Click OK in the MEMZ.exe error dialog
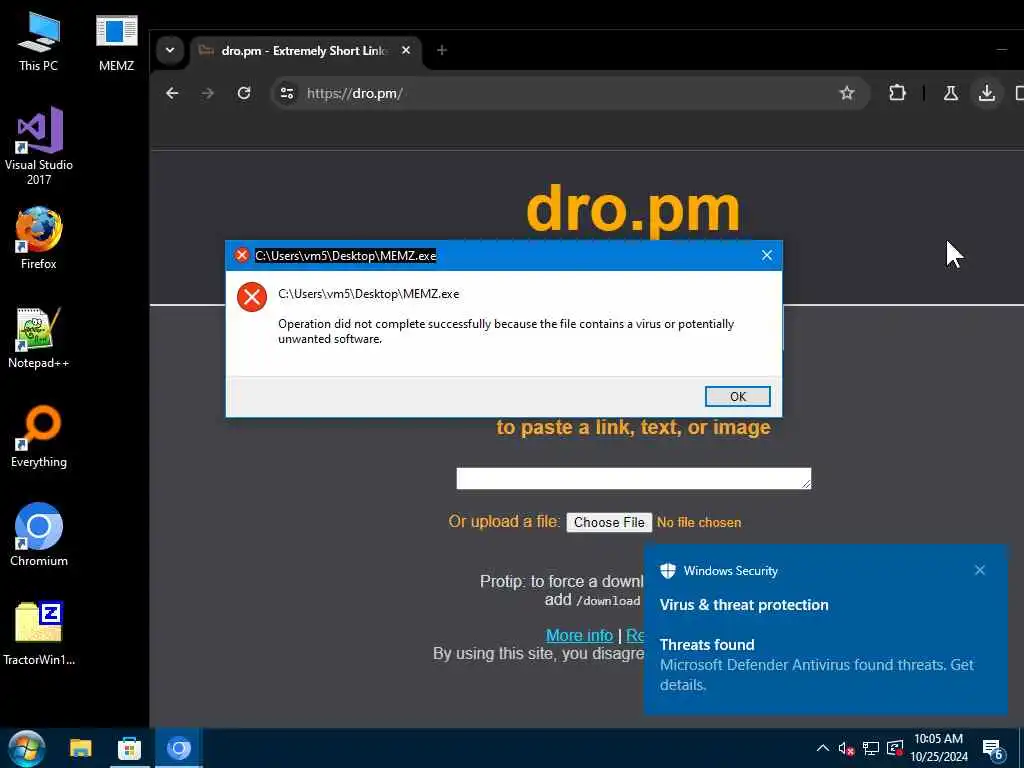Image resolution: width=1024 pixels, height=768 pixels. tap(737, 396)
